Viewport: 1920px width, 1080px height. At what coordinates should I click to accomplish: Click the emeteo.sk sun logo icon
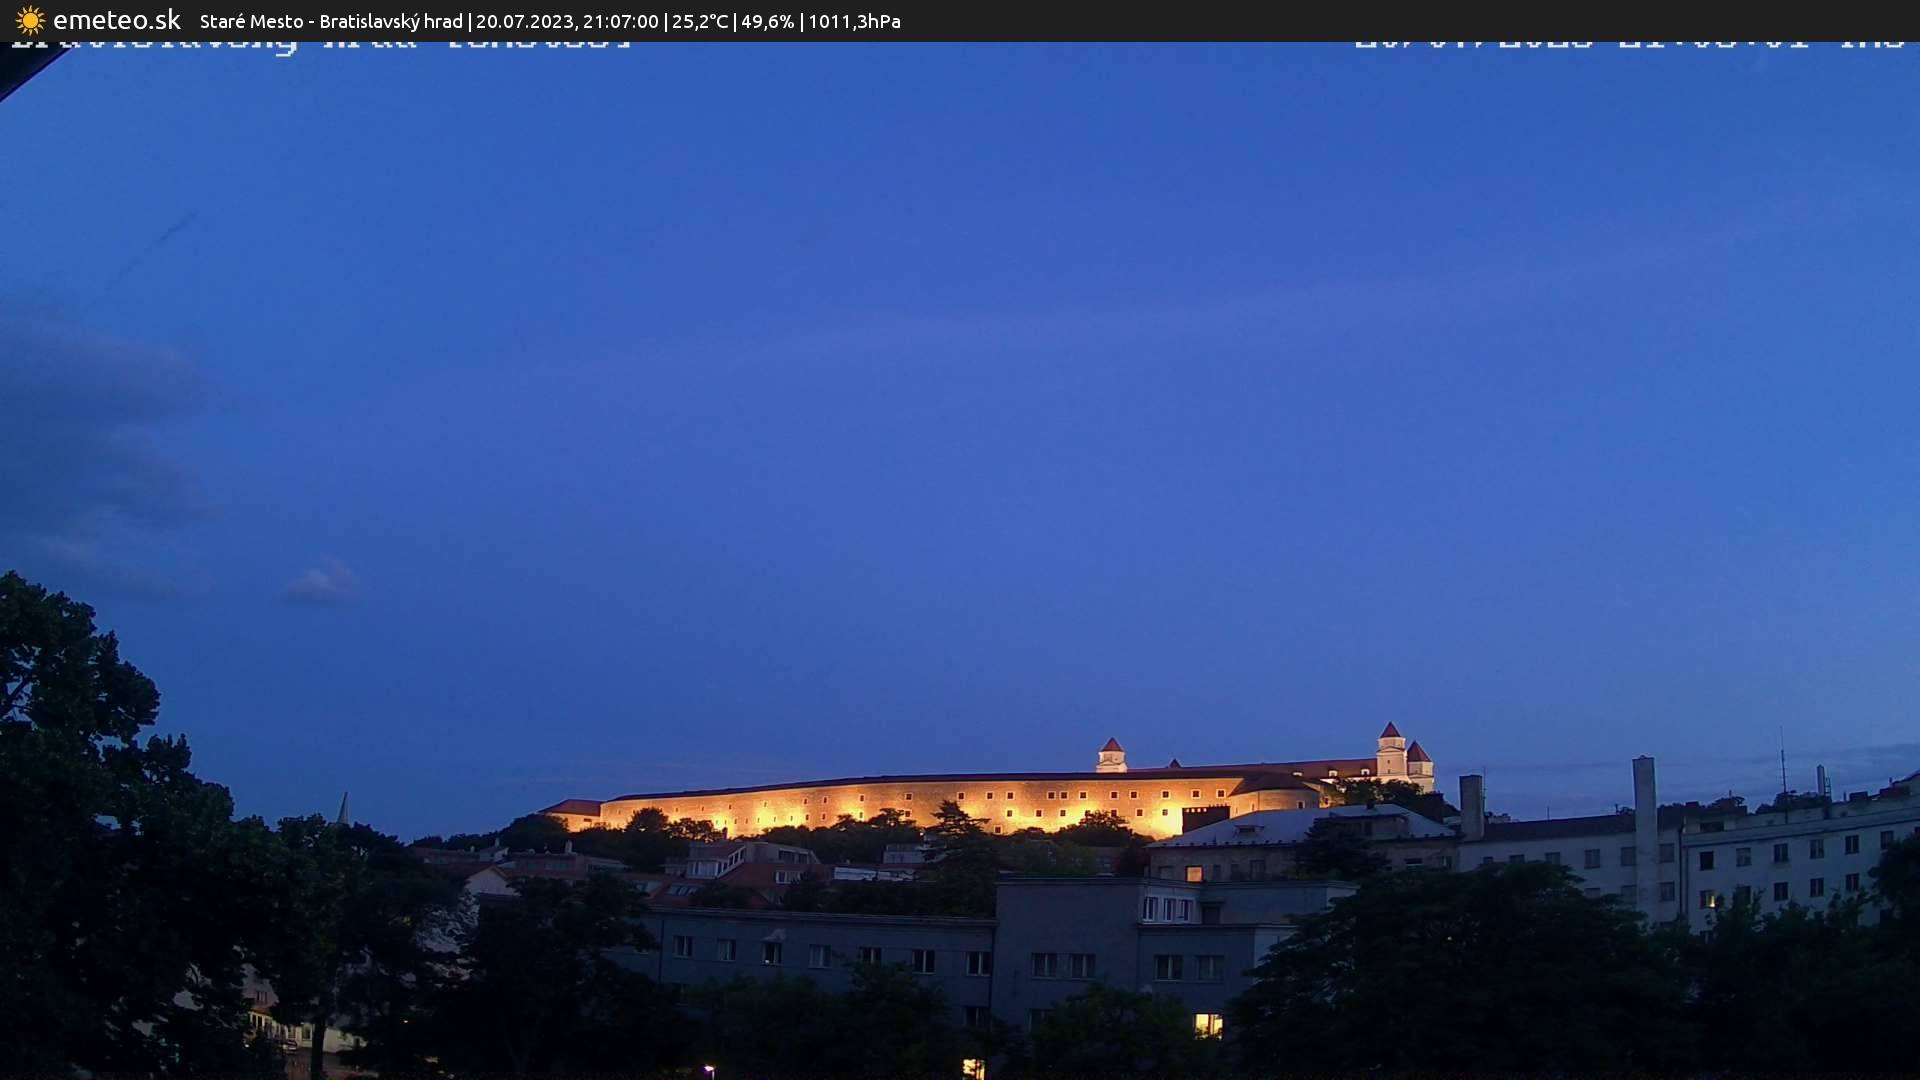click(30, 21)
